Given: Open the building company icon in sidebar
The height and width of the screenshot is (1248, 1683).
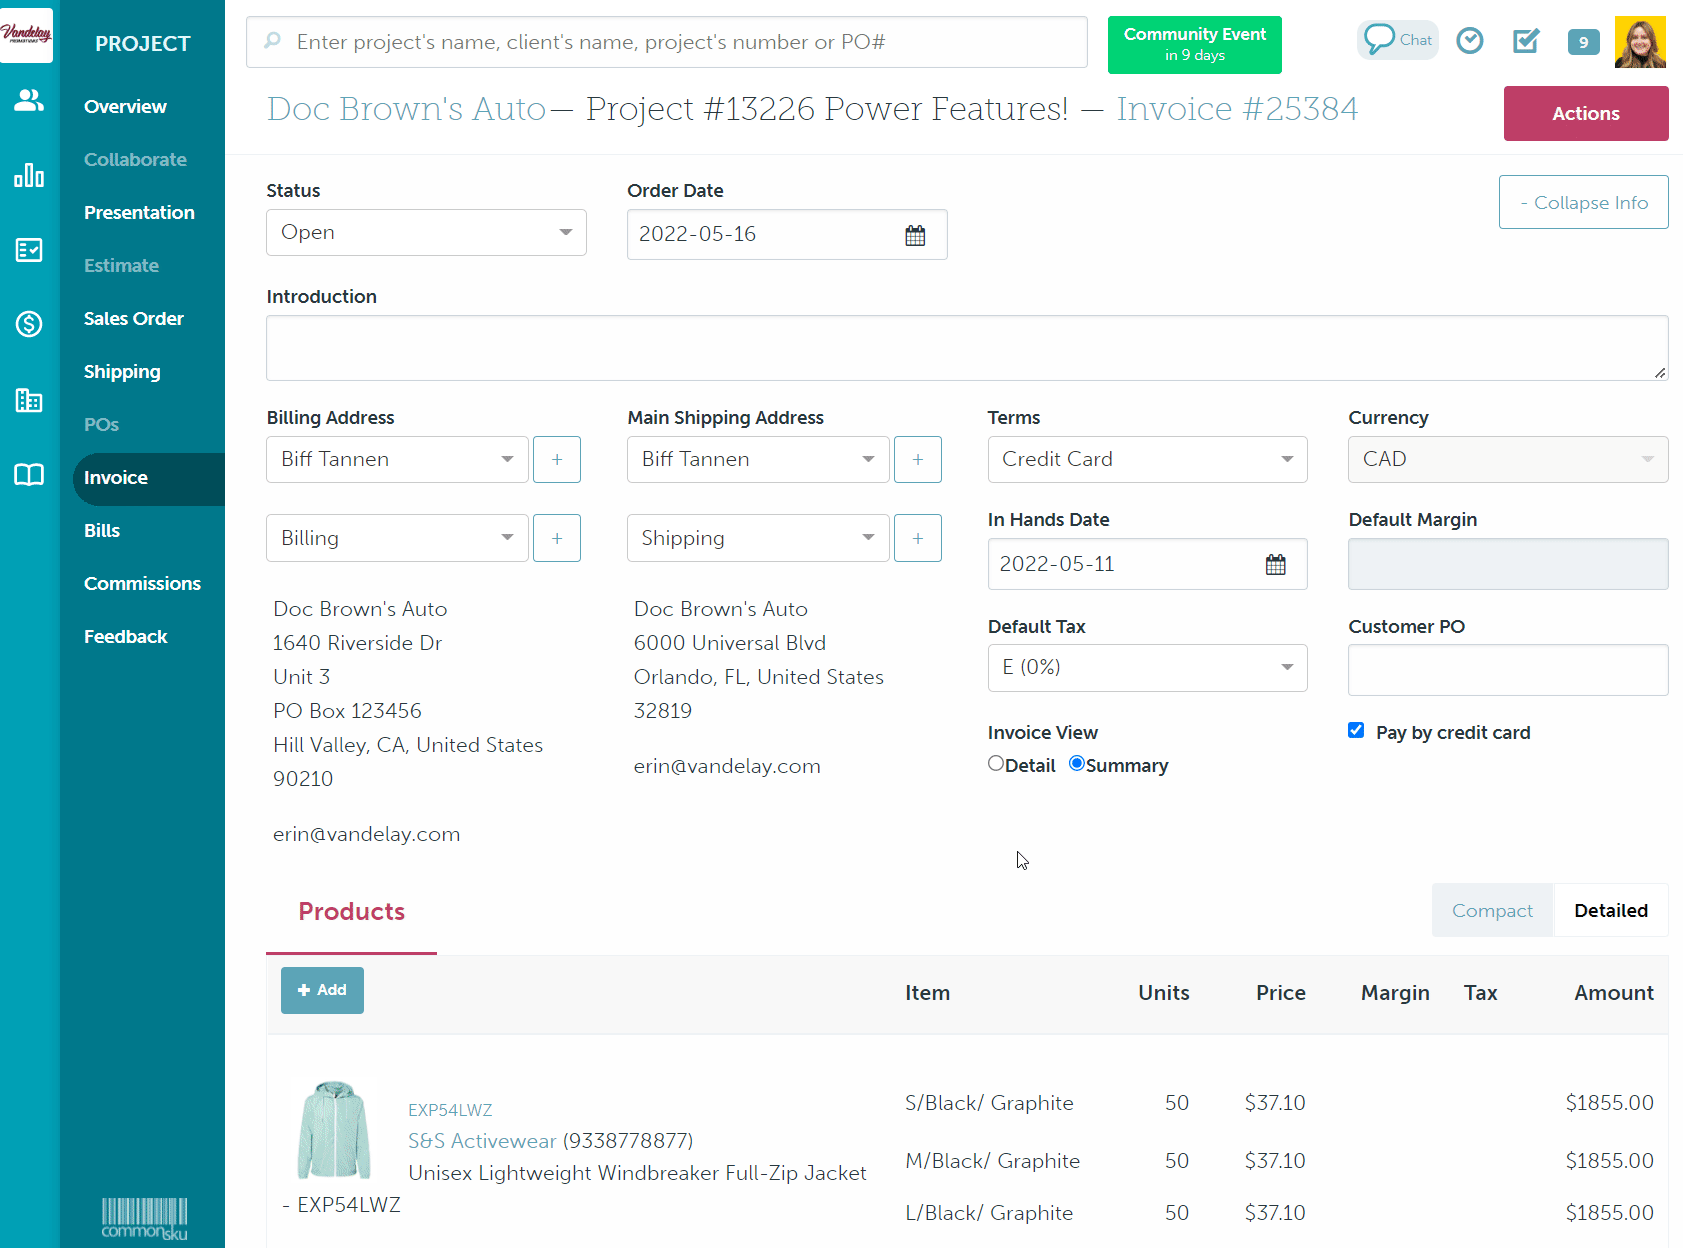Looking at the screenshot, I should 29,400.
